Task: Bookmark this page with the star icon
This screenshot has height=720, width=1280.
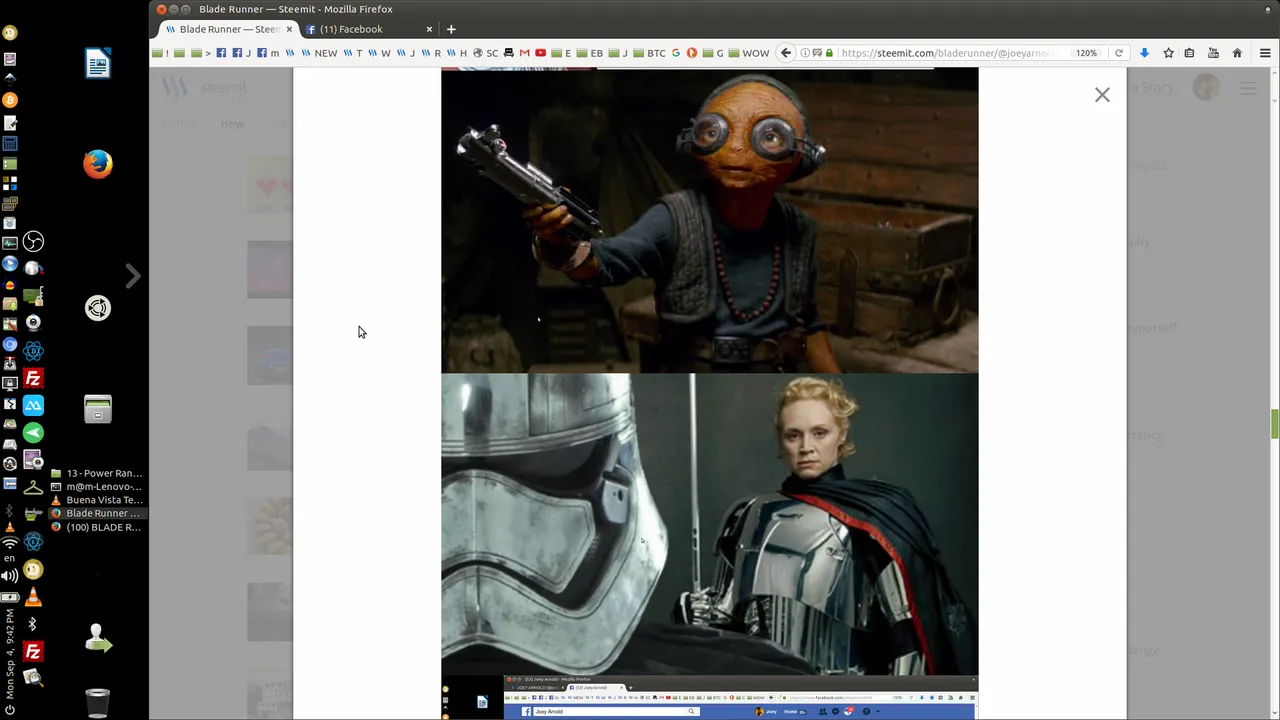Action: tap(1168, 53)
